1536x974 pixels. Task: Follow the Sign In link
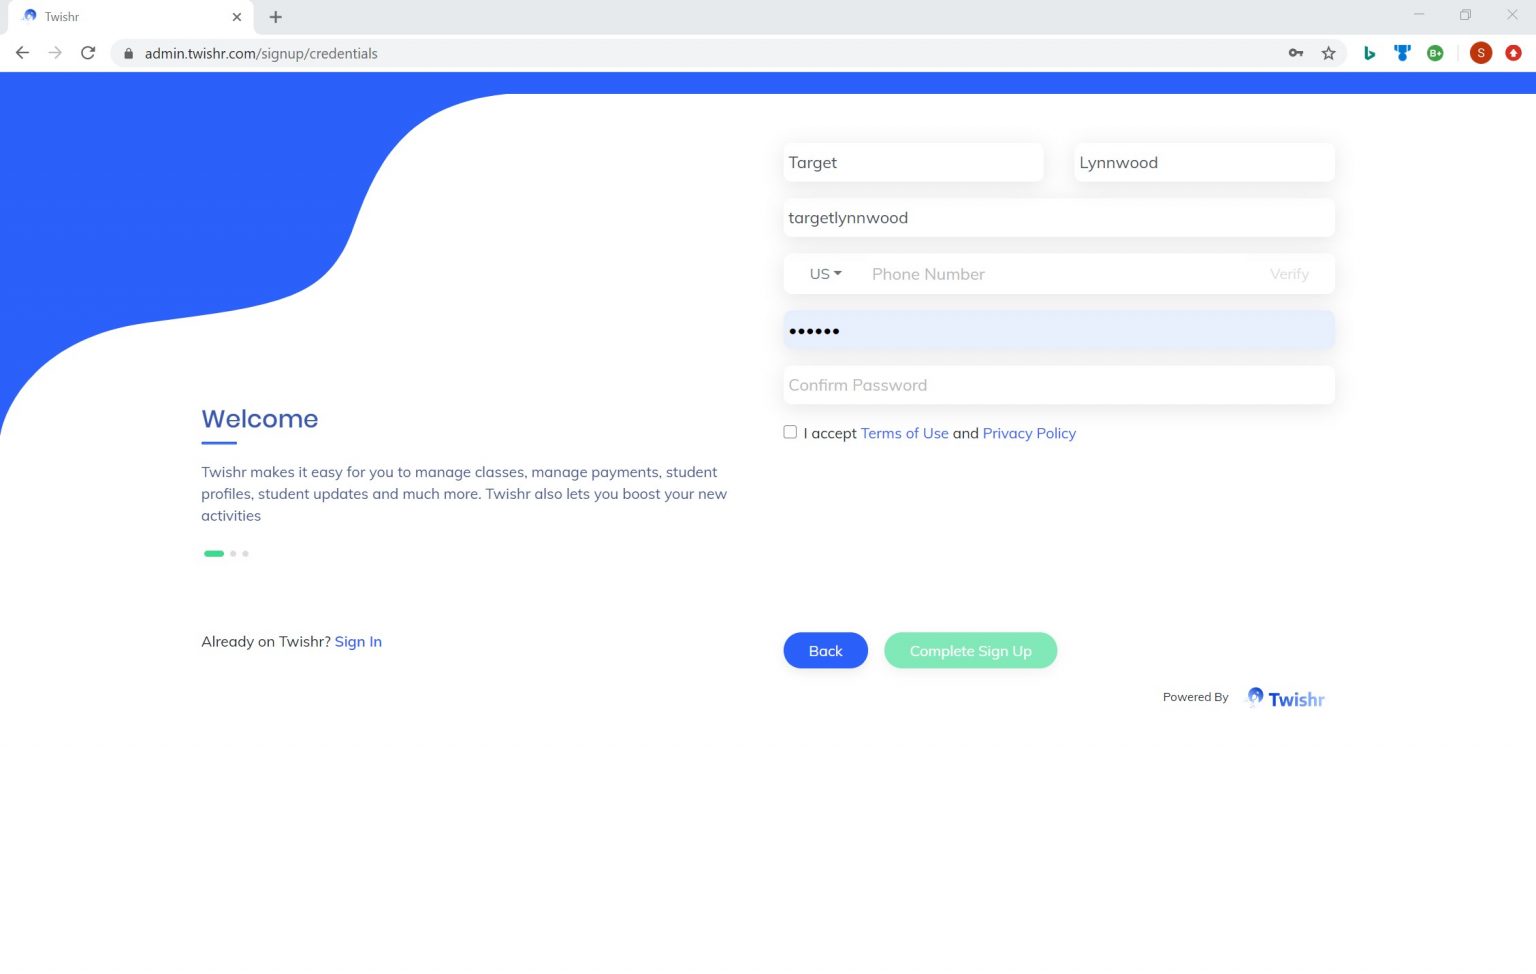(x=358, y=641)
